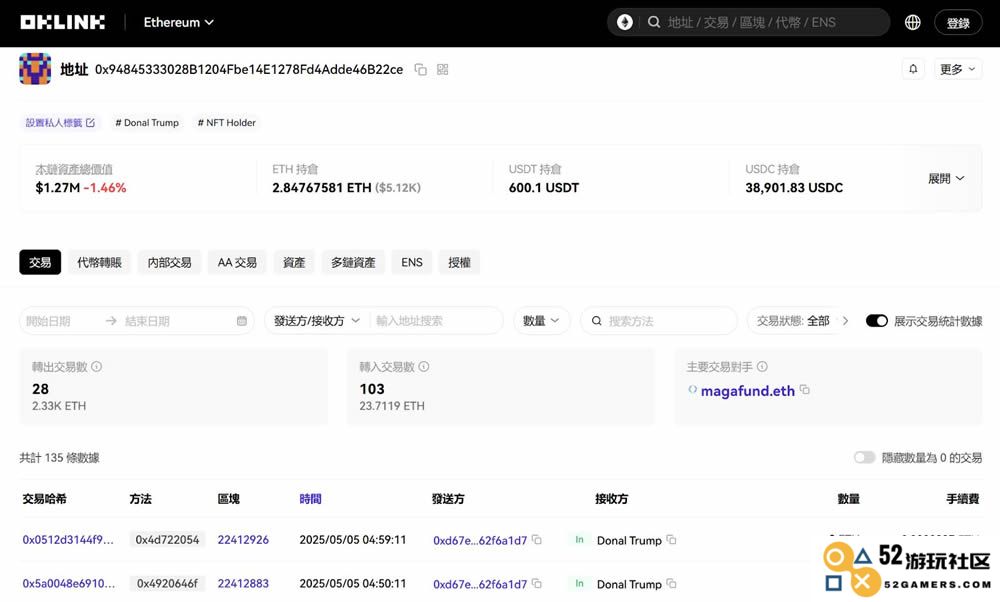Click info icon next to 主要交易對手

click(762, 367)
